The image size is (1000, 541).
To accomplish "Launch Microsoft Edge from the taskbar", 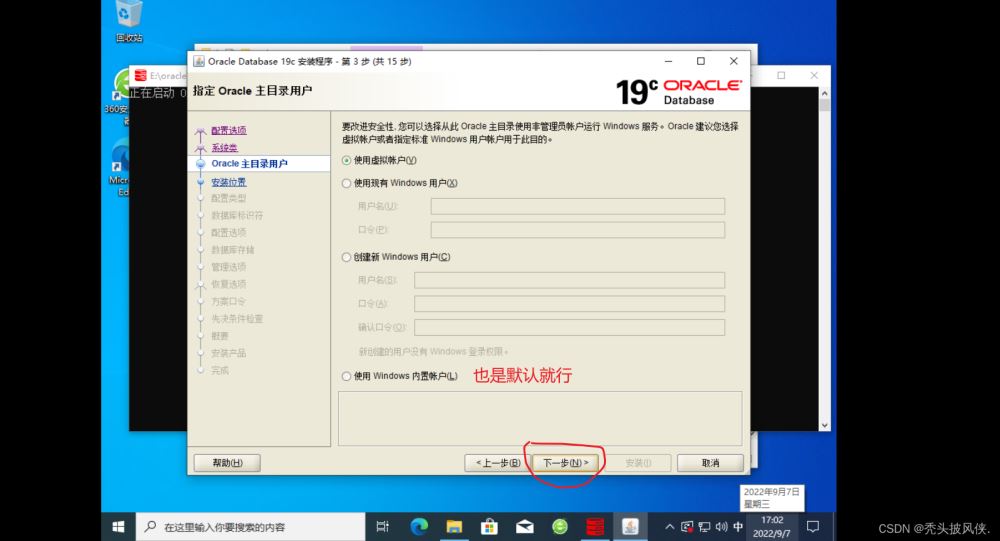I will (418, 526).
